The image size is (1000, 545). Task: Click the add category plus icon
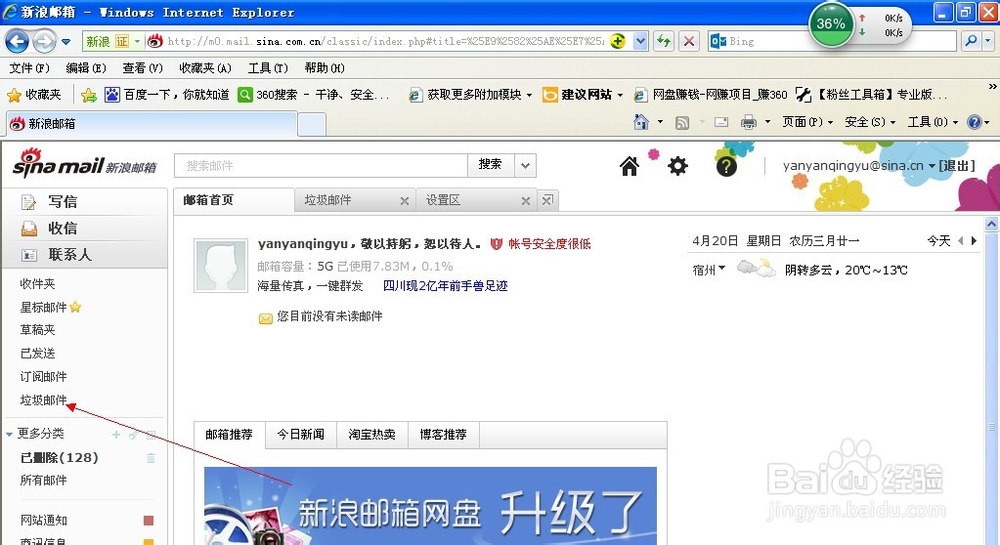[x=116, y=435]
